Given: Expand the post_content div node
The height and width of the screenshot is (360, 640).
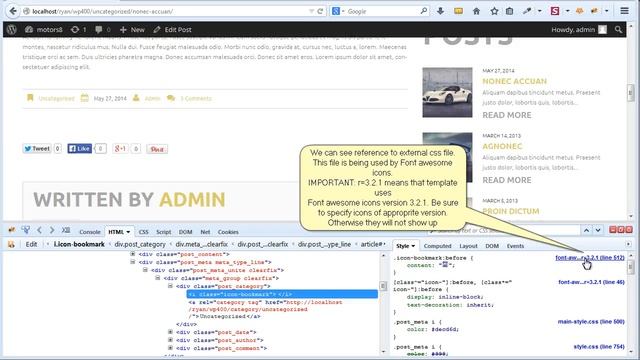Looking at the screenshot, I should pos(133,254).
